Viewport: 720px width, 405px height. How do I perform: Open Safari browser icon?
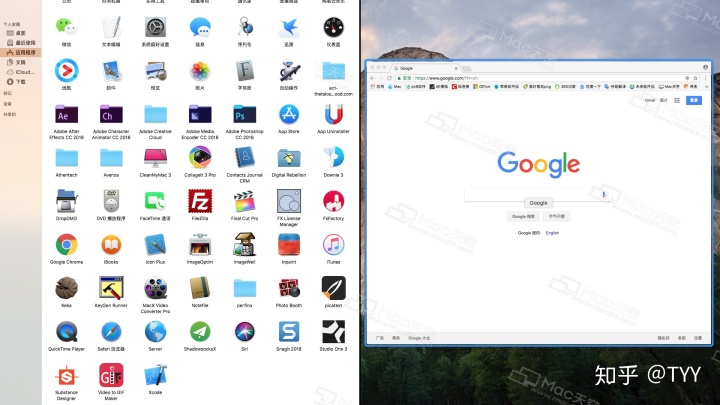coord(111,332)
